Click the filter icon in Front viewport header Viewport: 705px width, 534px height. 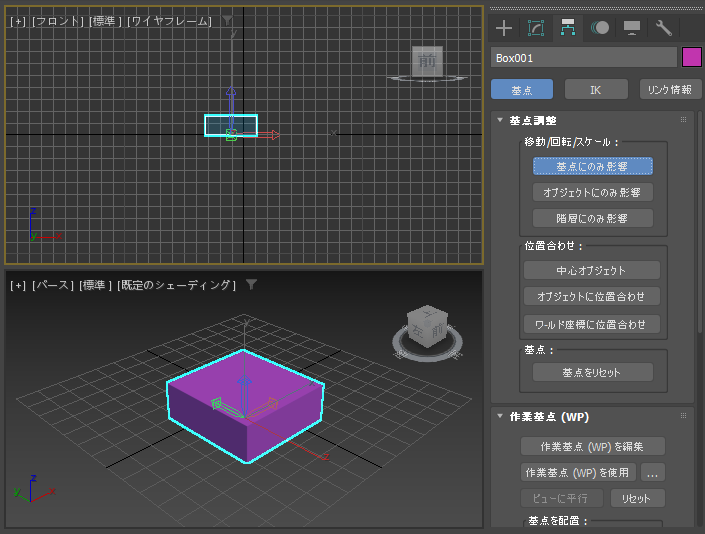[x=228, y=20]
